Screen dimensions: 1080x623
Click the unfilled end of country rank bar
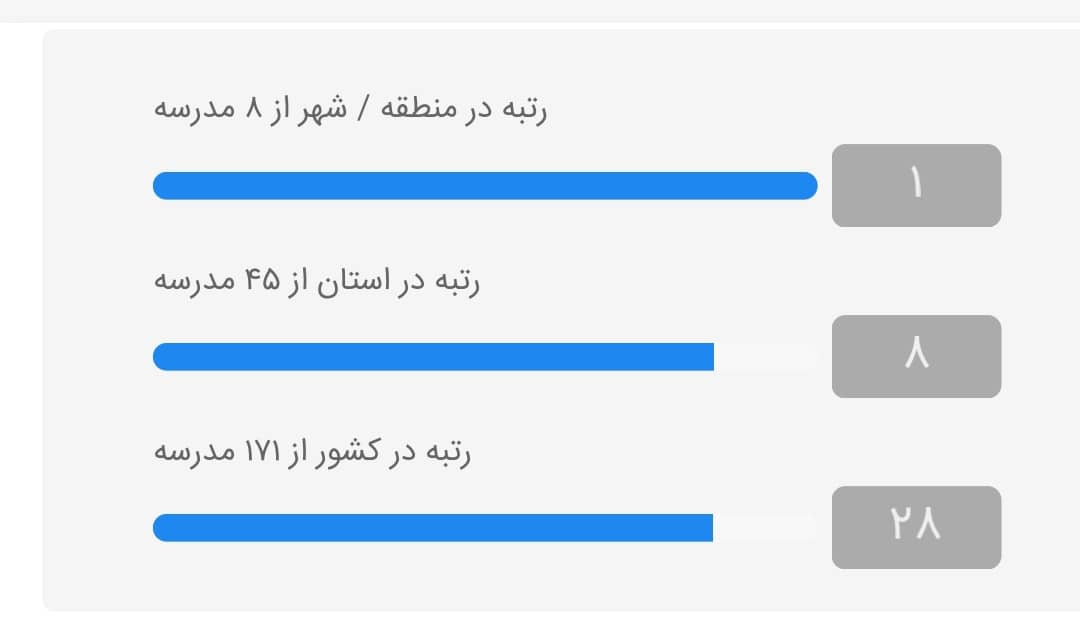click(x=765, y=527)
